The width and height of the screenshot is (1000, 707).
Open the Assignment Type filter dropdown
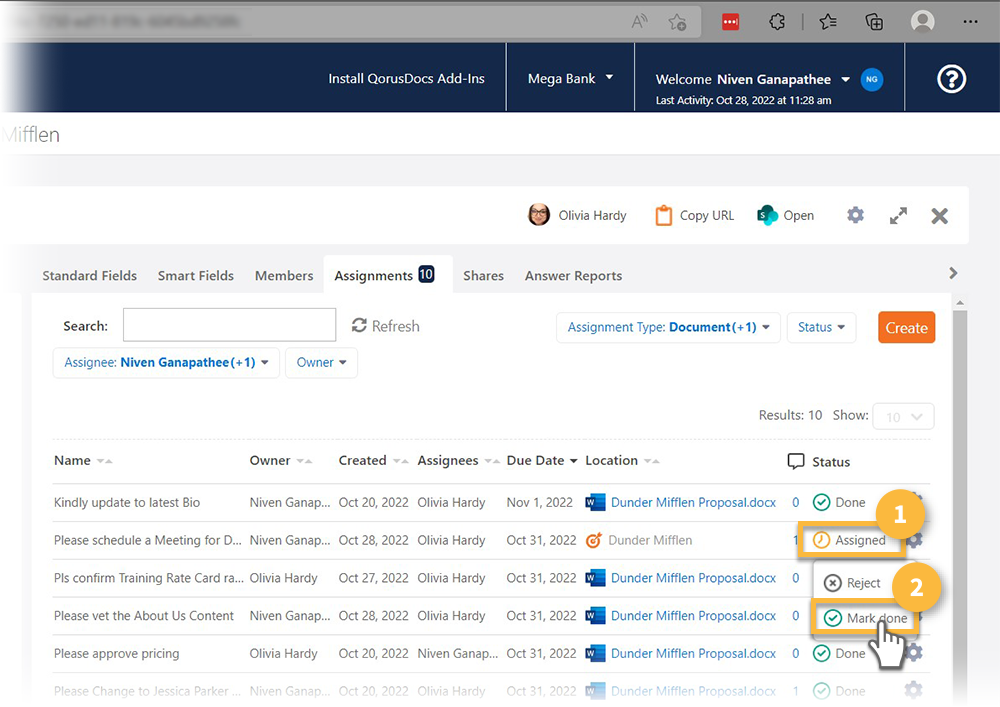click(668, 327)
